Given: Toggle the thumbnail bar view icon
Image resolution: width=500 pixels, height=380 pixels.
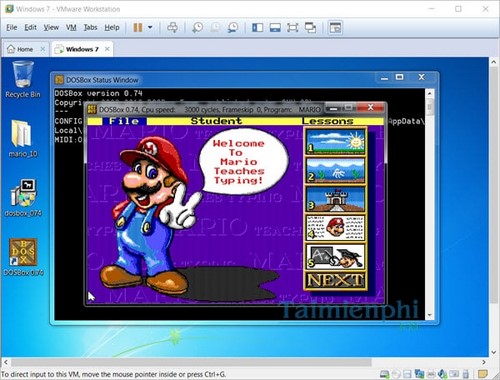Looking at the screenshot, I should pyautogui.click(x=275, y=27).
